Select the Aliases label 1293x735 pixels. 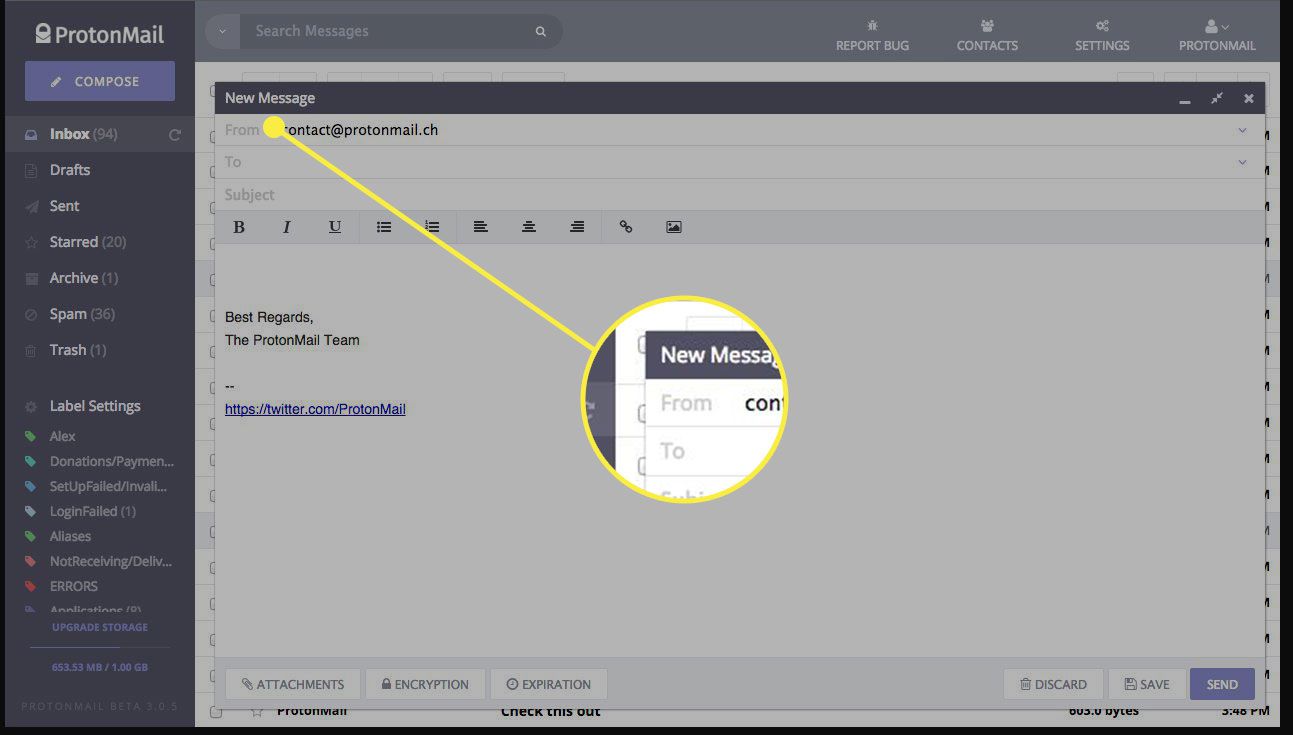(70, 536)
